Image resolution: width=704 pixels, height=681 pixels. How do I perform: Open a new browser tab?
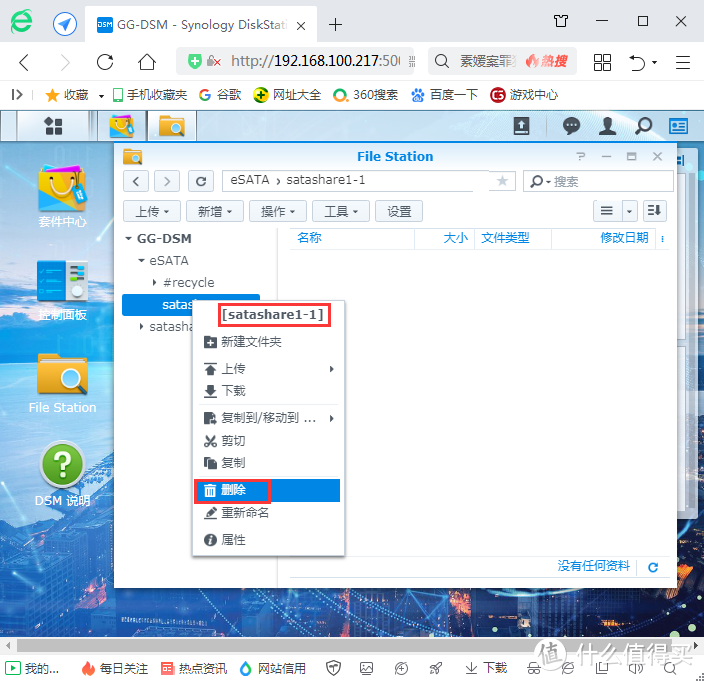[x=335, y=24]
